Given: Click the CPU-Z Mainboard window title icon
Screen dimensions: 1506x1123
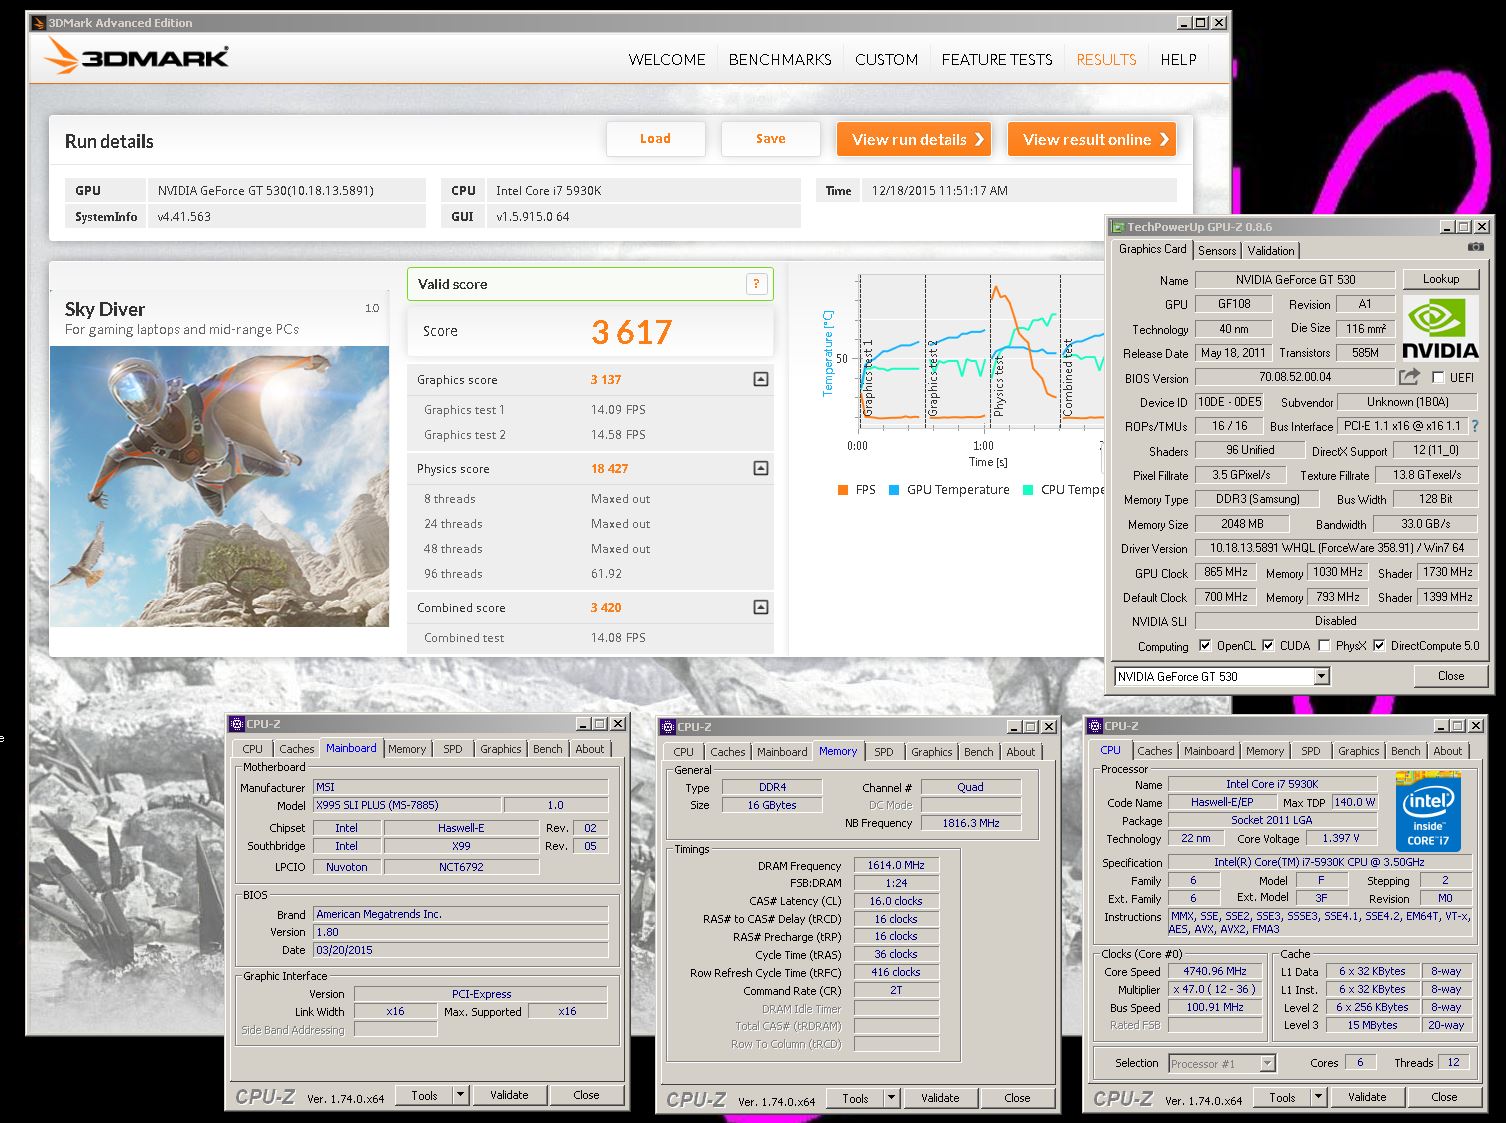Looking at the screenshot, I should (x=237, y=724).
